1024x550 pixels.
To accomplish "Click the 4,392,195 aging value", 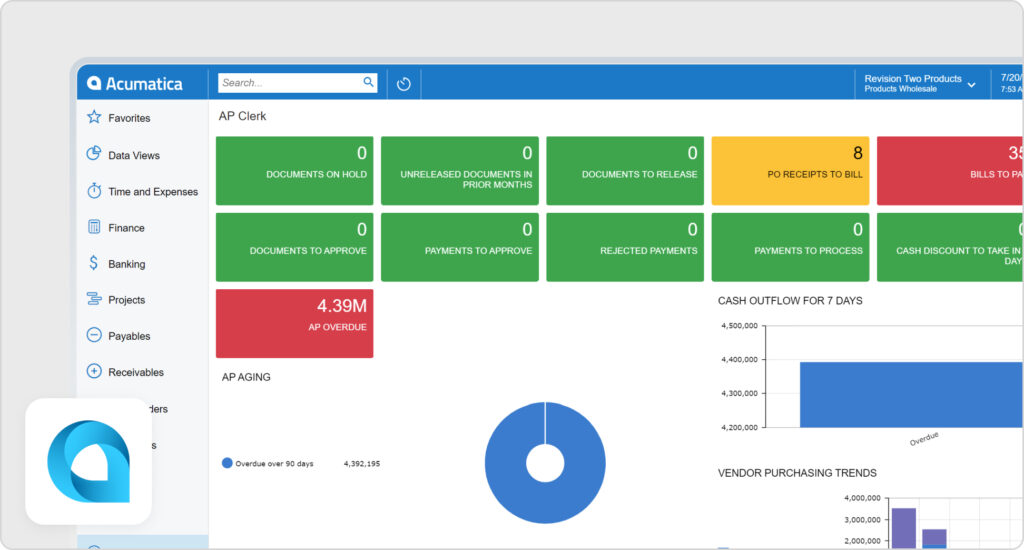I will (x=362, y=464).
